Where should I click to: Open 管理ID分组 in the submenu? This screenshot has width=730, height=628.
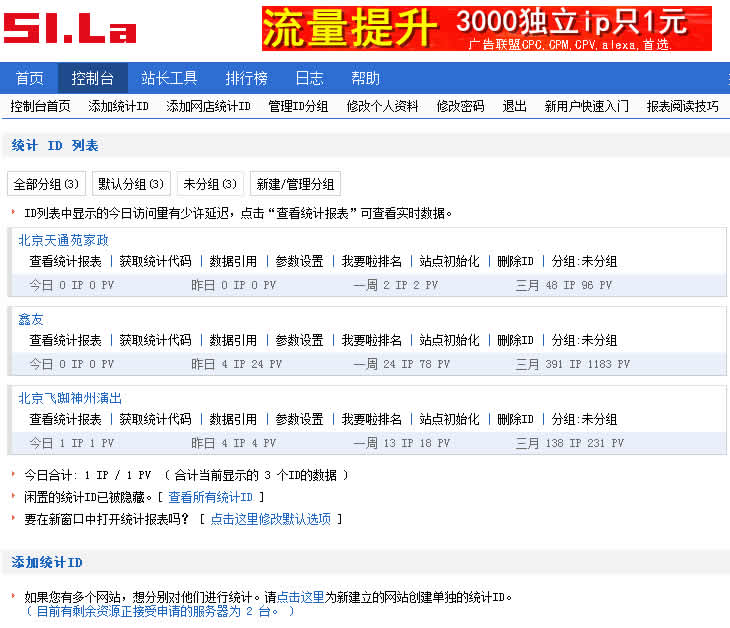298,106
